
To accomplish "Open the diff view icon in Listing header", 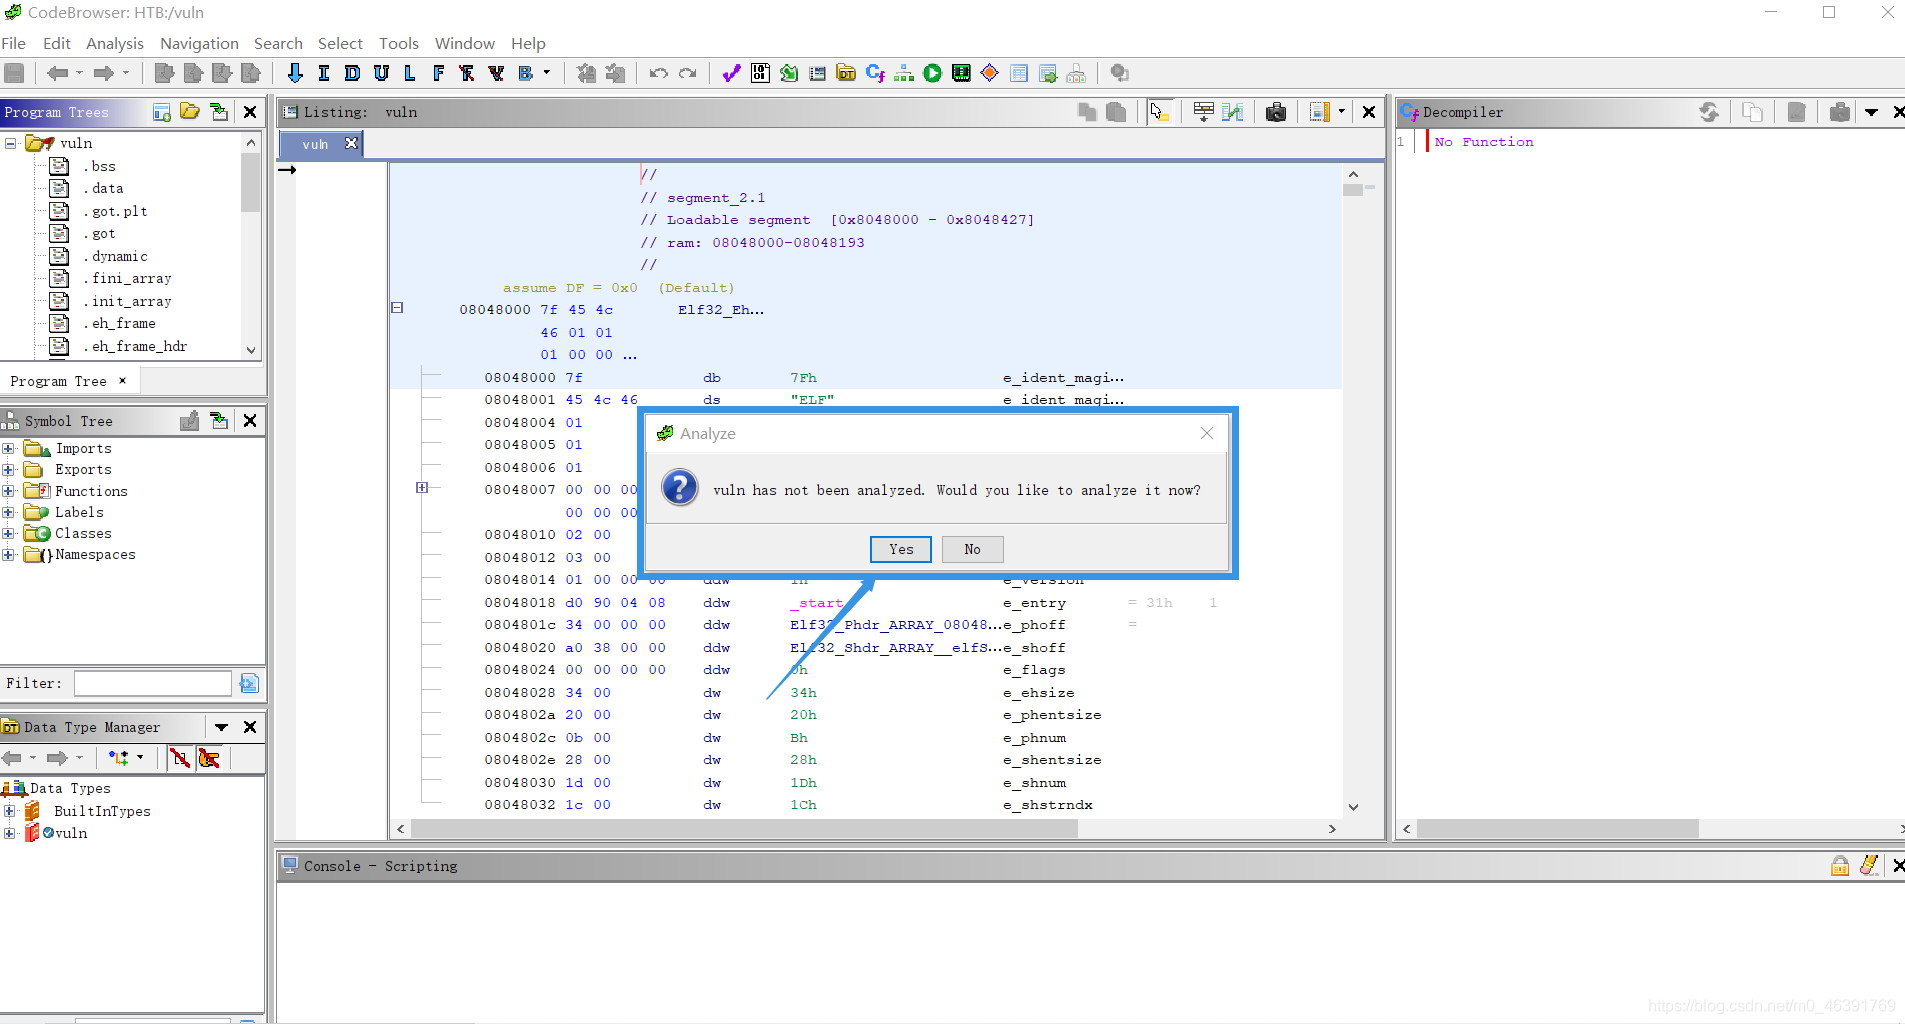I will pos(1233,112).
